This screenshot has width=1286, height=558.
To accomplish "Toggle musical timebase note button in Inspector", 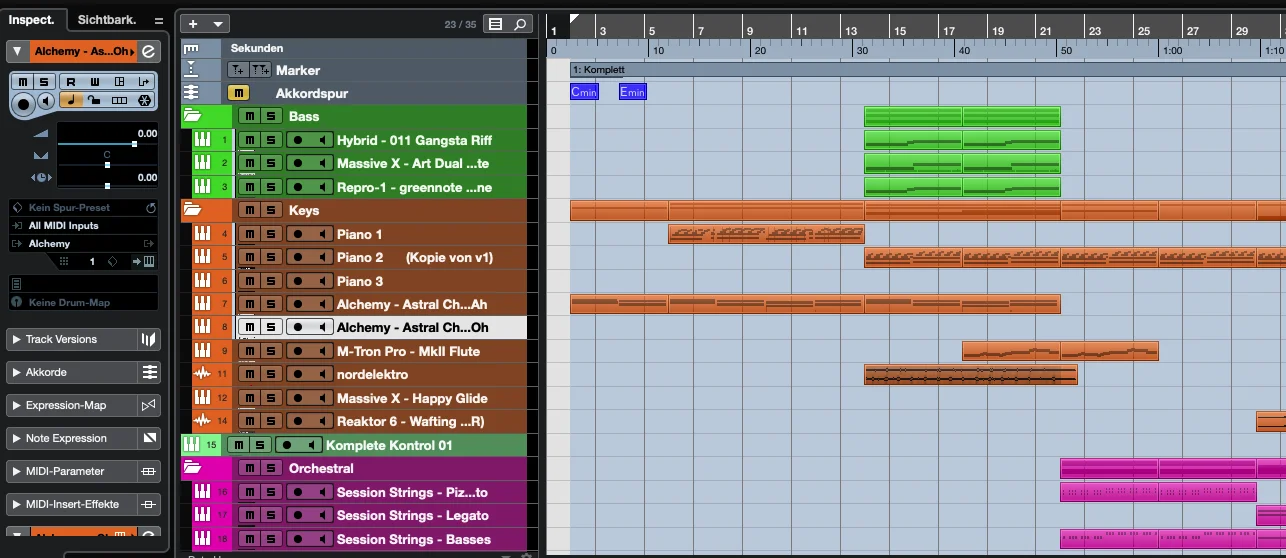I will pos(71,100).
